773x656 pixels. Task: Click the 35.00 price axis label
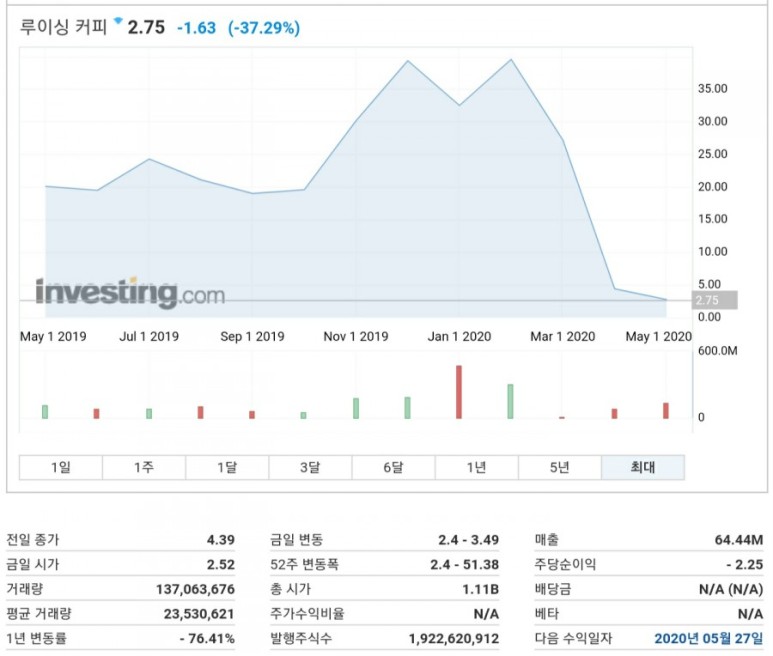[712, 89]
